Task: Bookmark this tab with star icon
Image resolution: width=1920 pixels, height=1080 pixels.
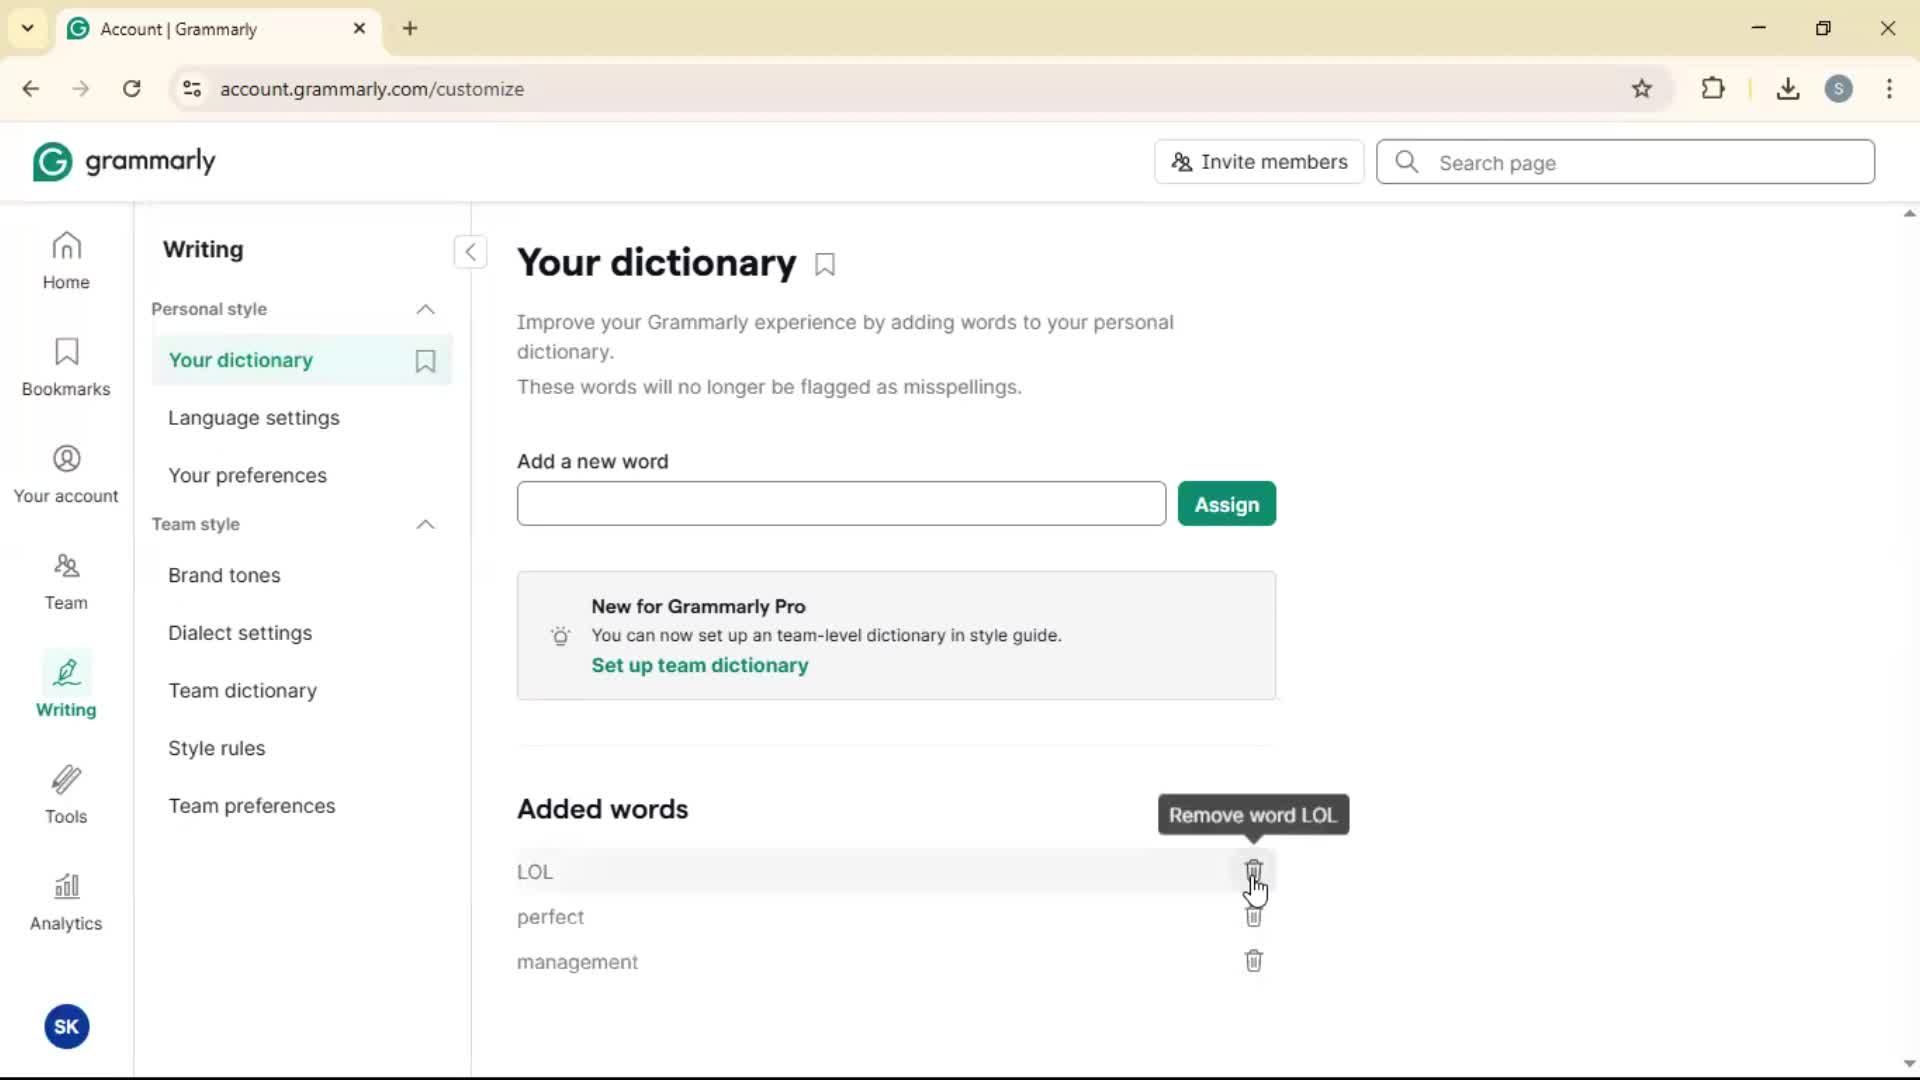Action: [1642, 89]
